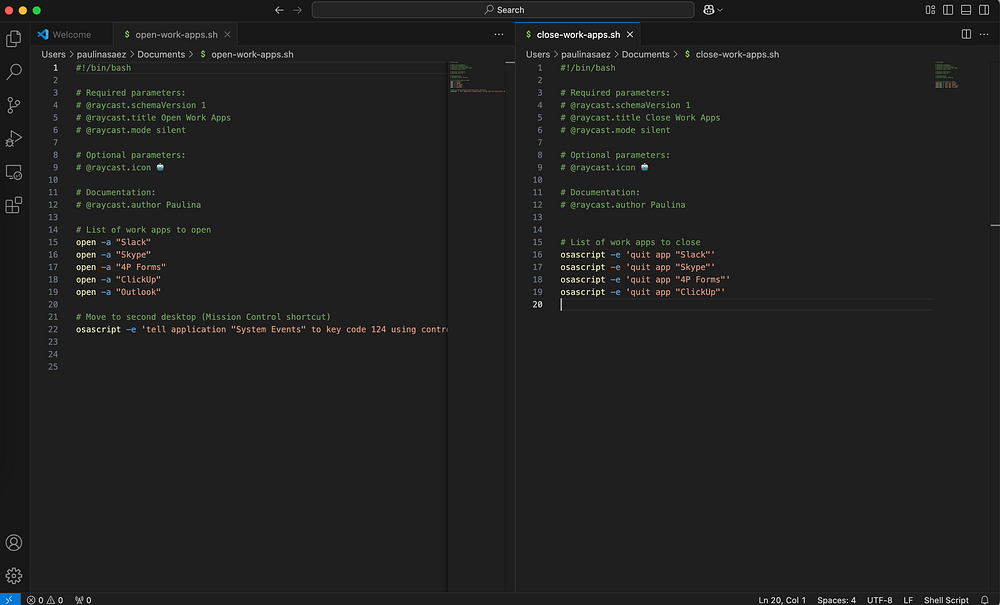Switch to the Welcome tab
The height and width of the screenshot is (605, 1000).
click(70, 34)
